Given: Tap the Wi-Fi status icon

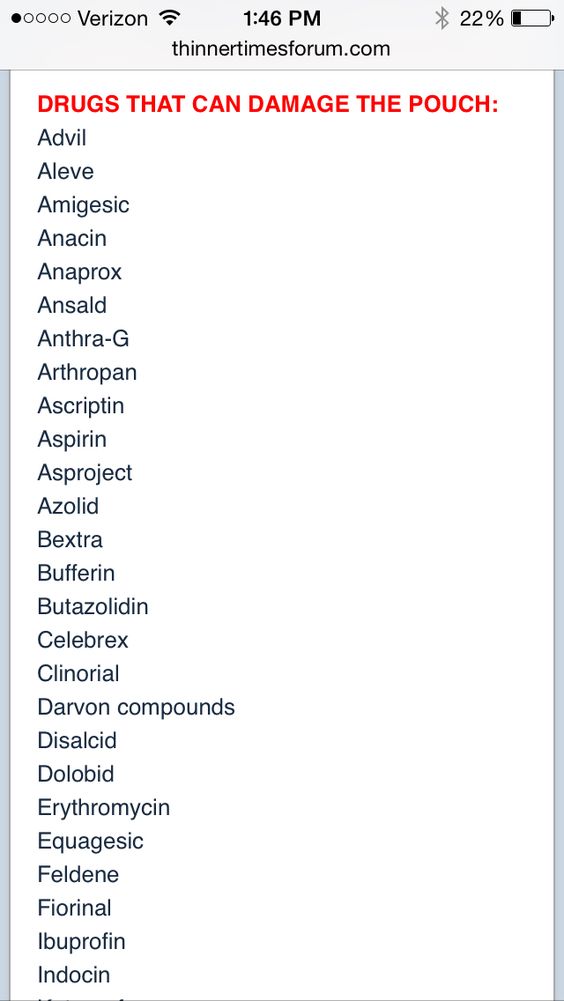Looking at the screenshot, I should coord(169,17).
